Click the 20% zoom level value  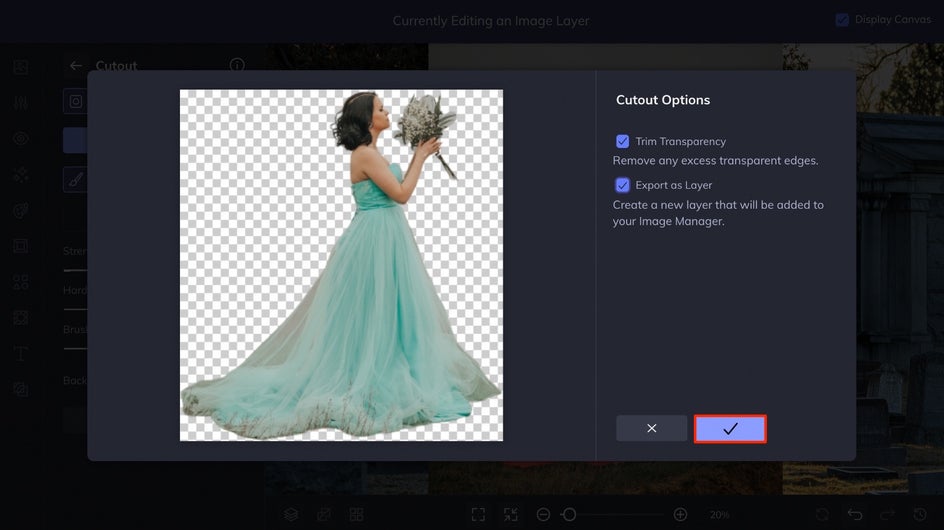[719, 515]
